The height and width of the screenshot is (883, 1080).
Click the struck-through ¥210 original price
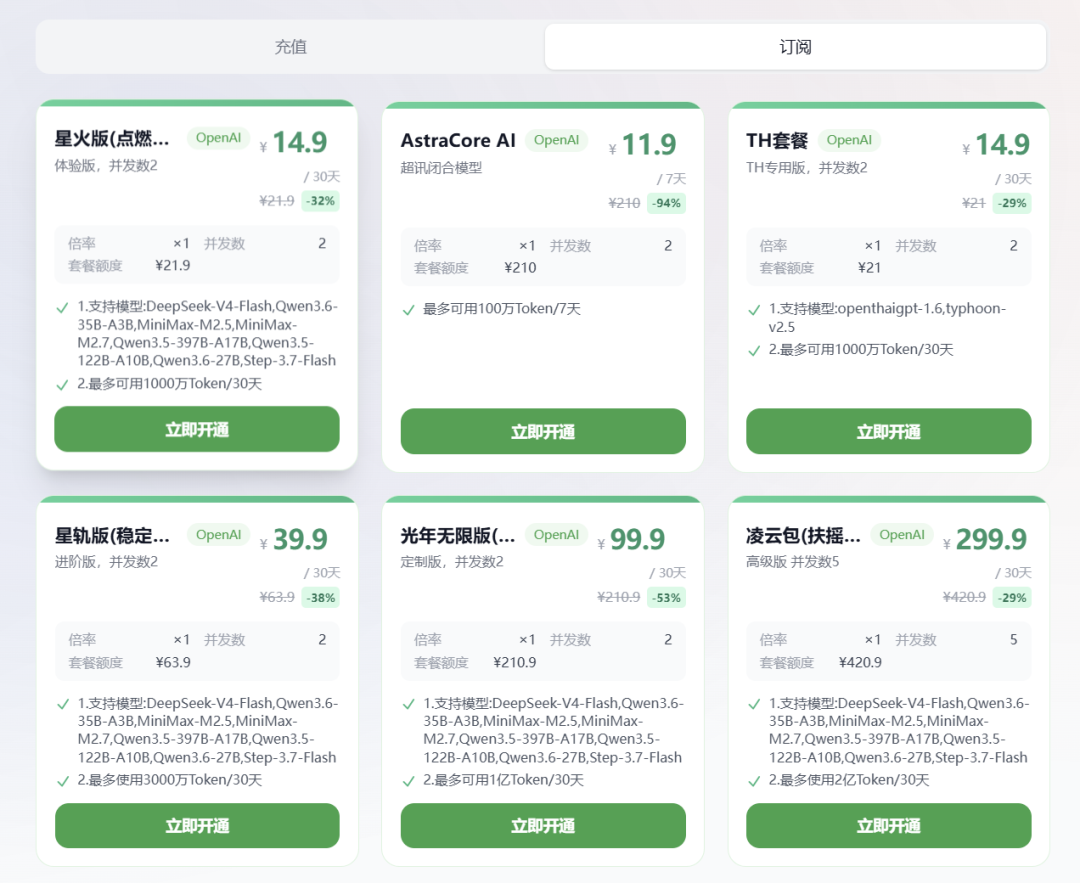coord(624,203)
